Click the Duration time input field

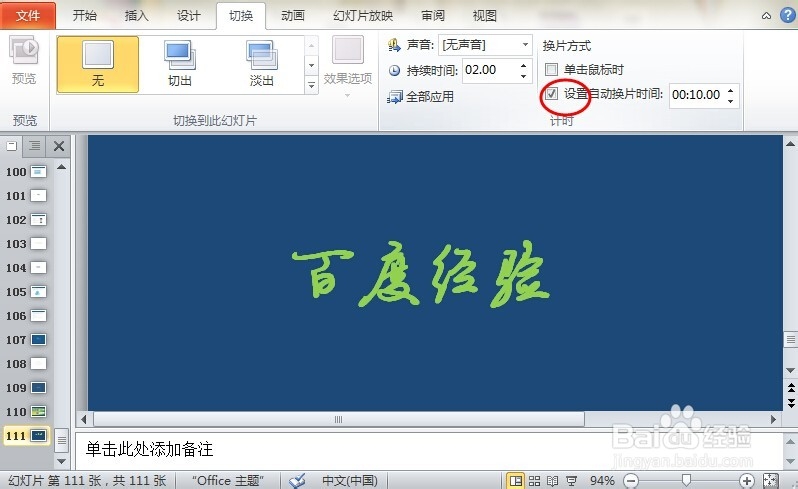(491, 70)
